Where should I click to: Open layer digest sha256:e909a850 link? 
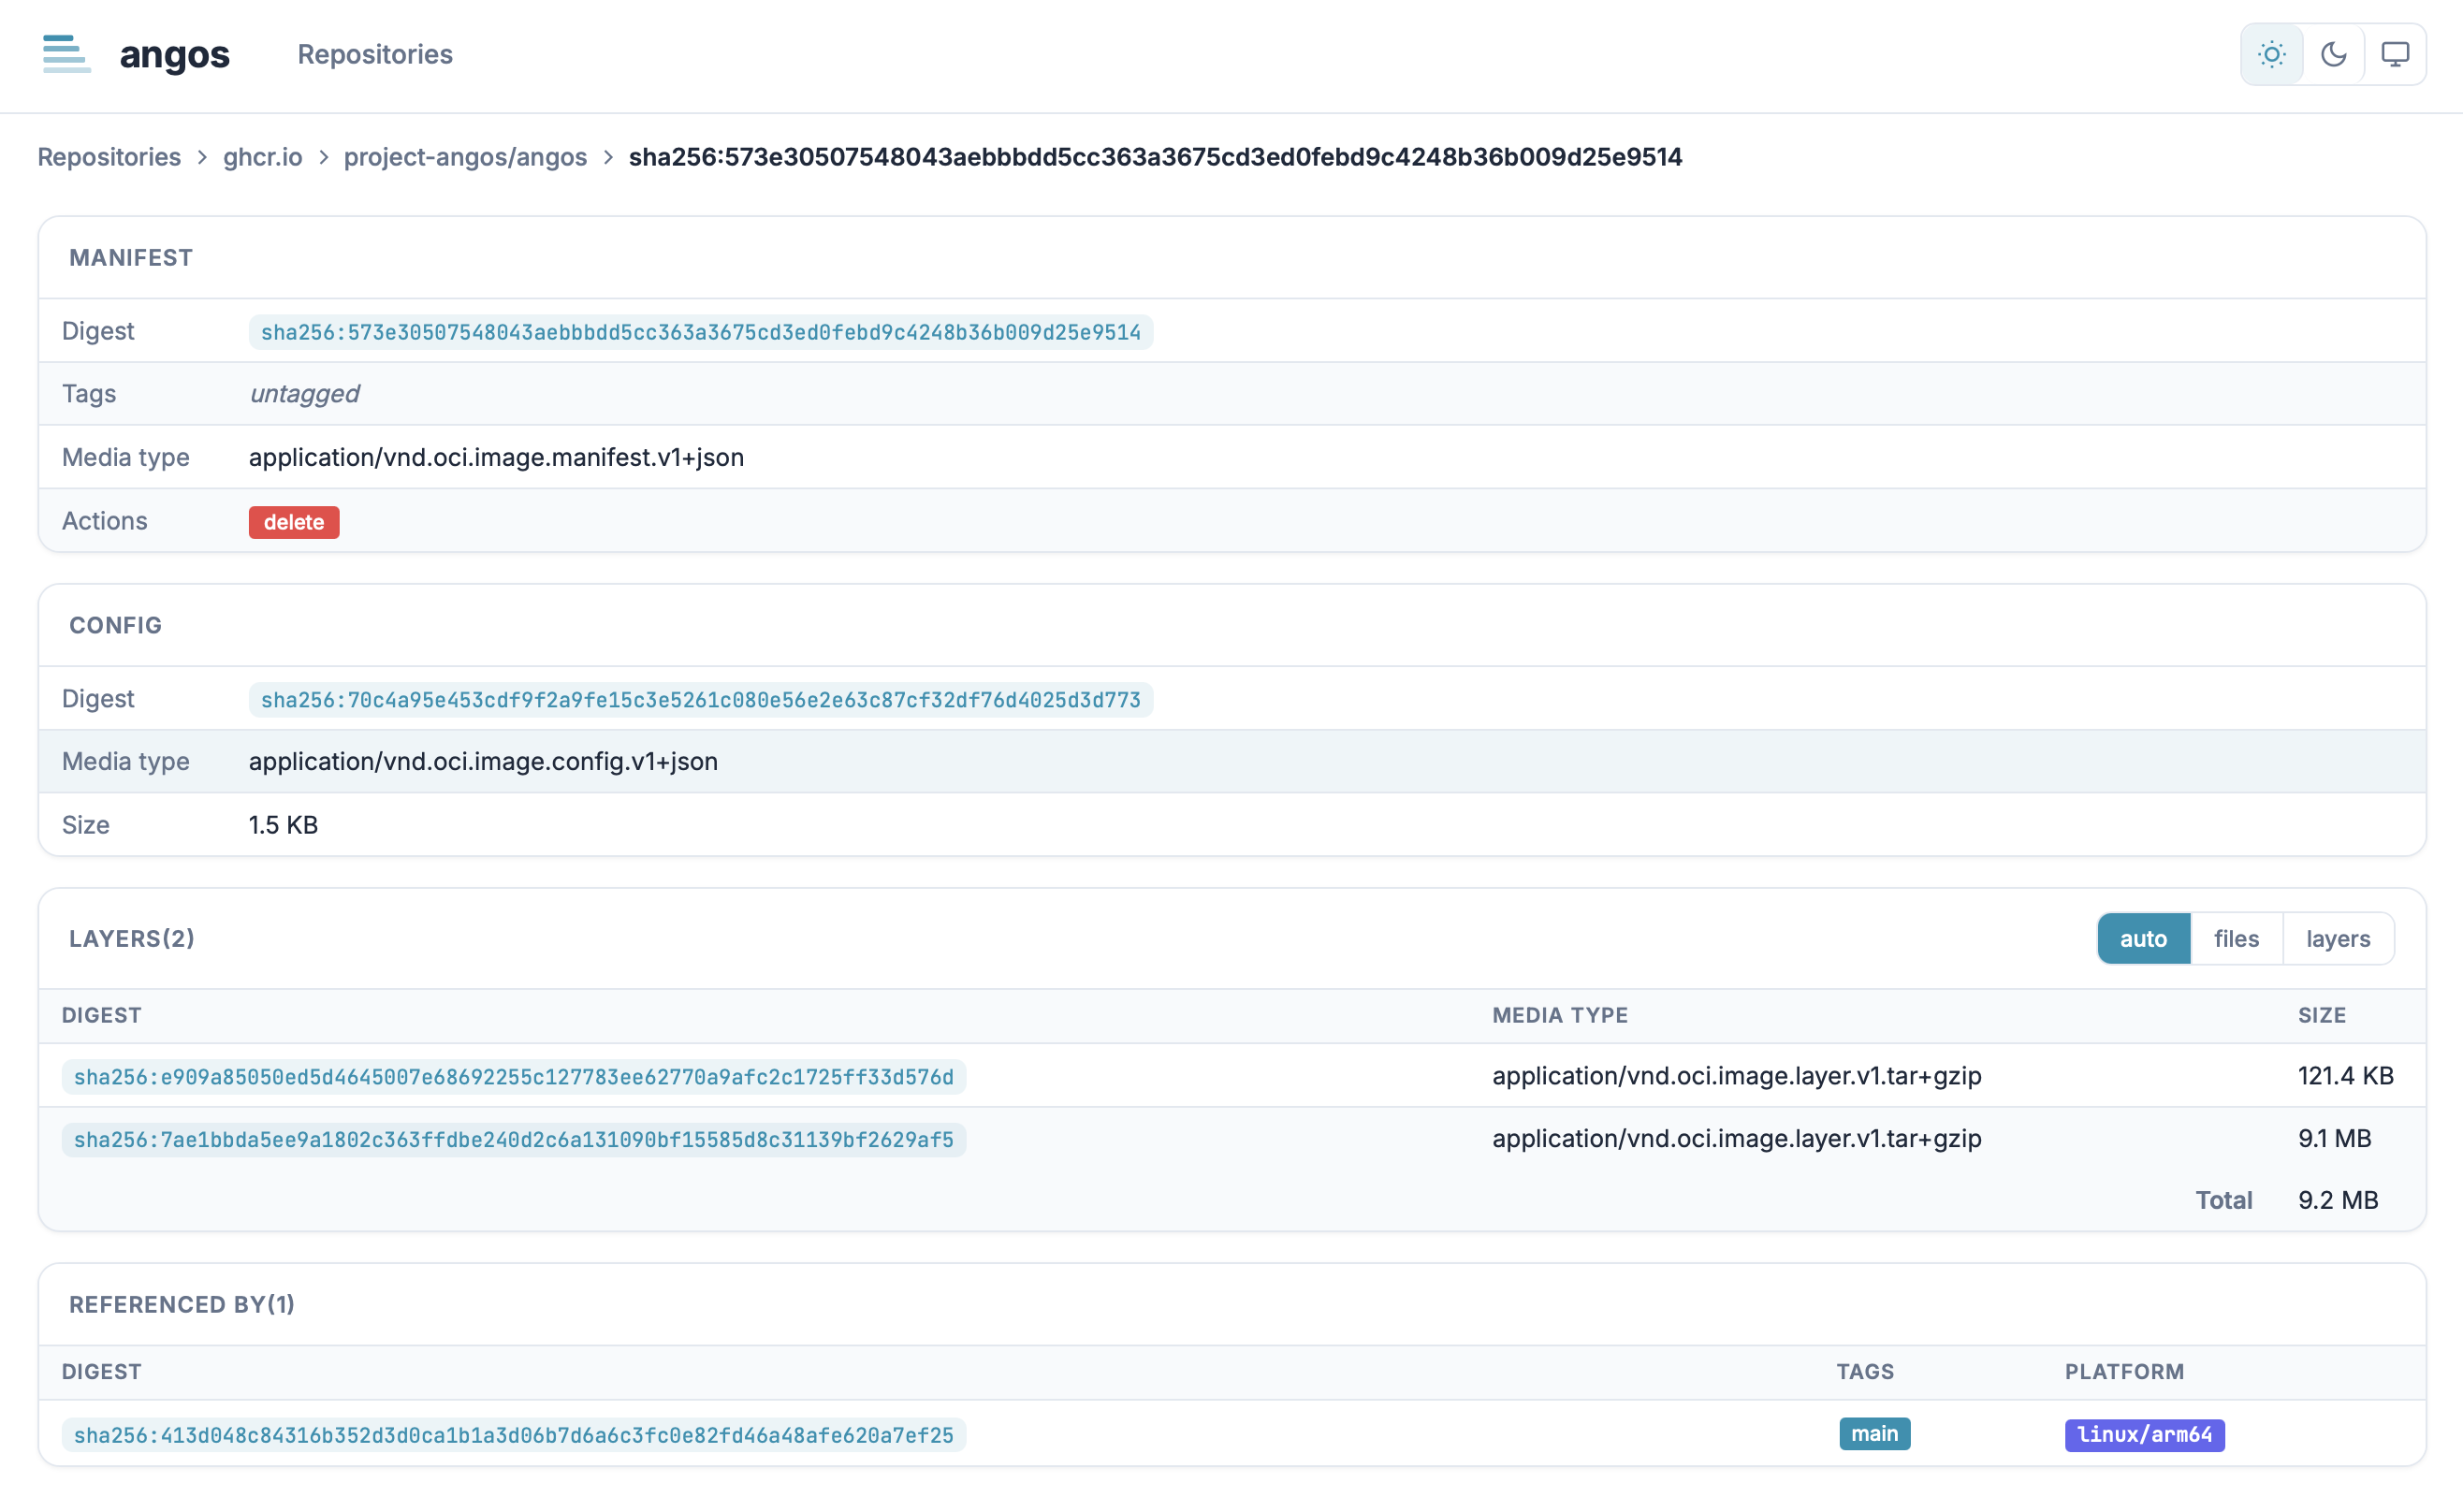[513, 1077]
